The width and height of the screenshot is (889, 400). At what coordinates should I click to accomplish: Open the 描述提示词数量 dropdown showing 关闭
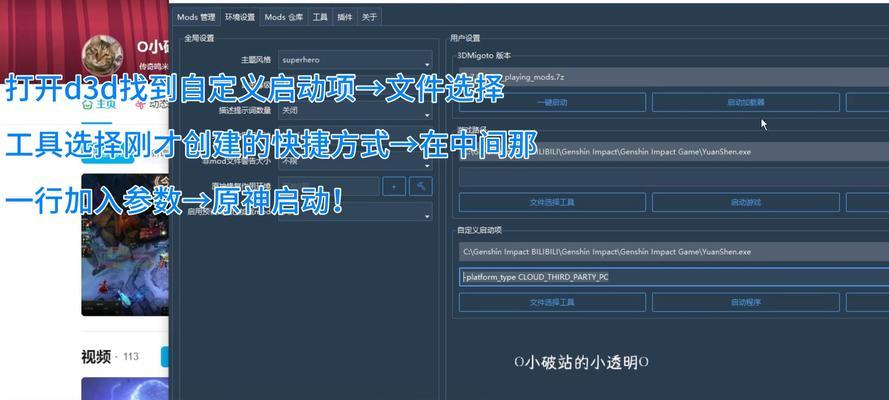click(x=355, y=110)
